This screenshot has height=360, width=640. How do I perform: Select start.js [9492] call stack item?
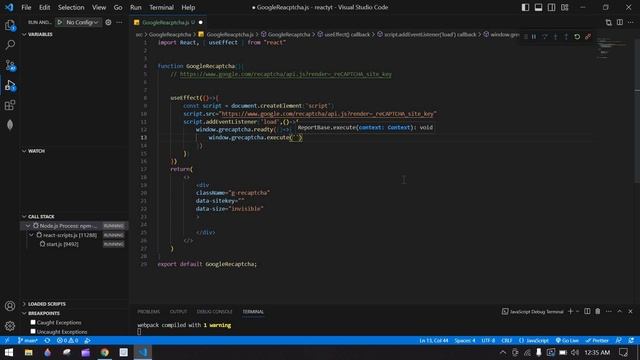click(62, 244)
